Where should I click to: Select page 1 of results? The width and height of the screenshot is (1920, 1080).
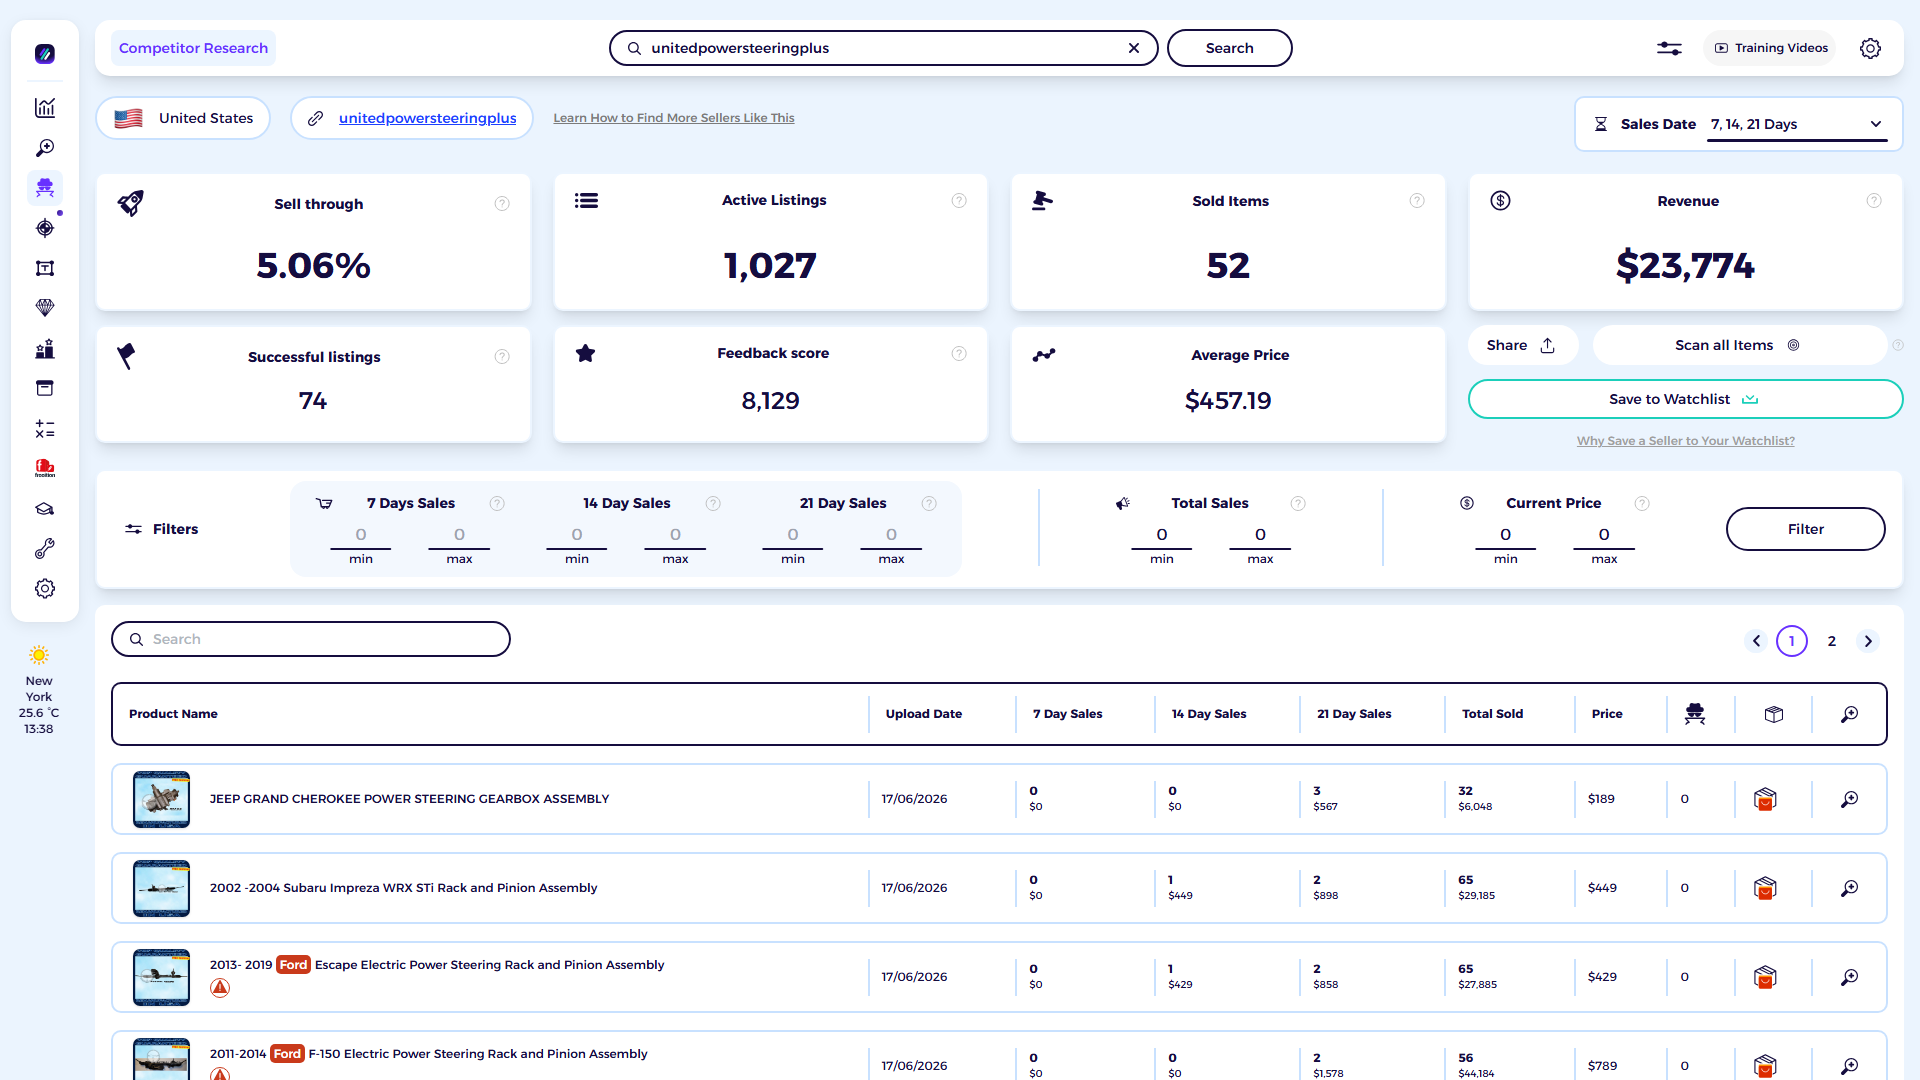[x=1792, y=641]
